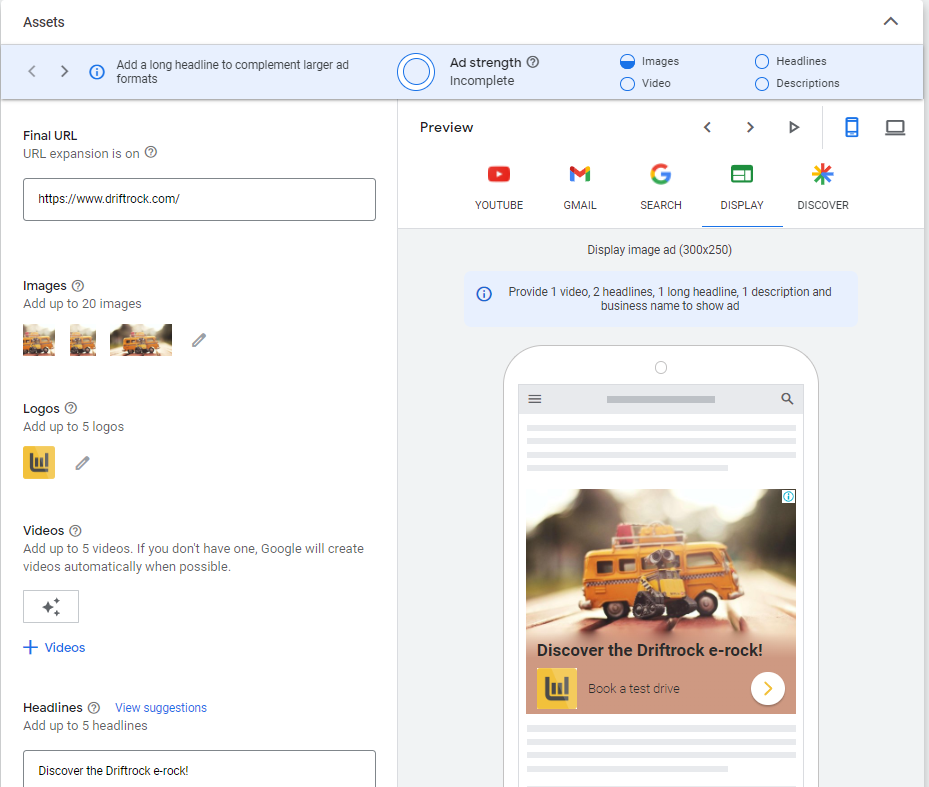This screenshot has height=787, width=929.
Task: Collapse the Assets panel
Action: coord(890,20)
